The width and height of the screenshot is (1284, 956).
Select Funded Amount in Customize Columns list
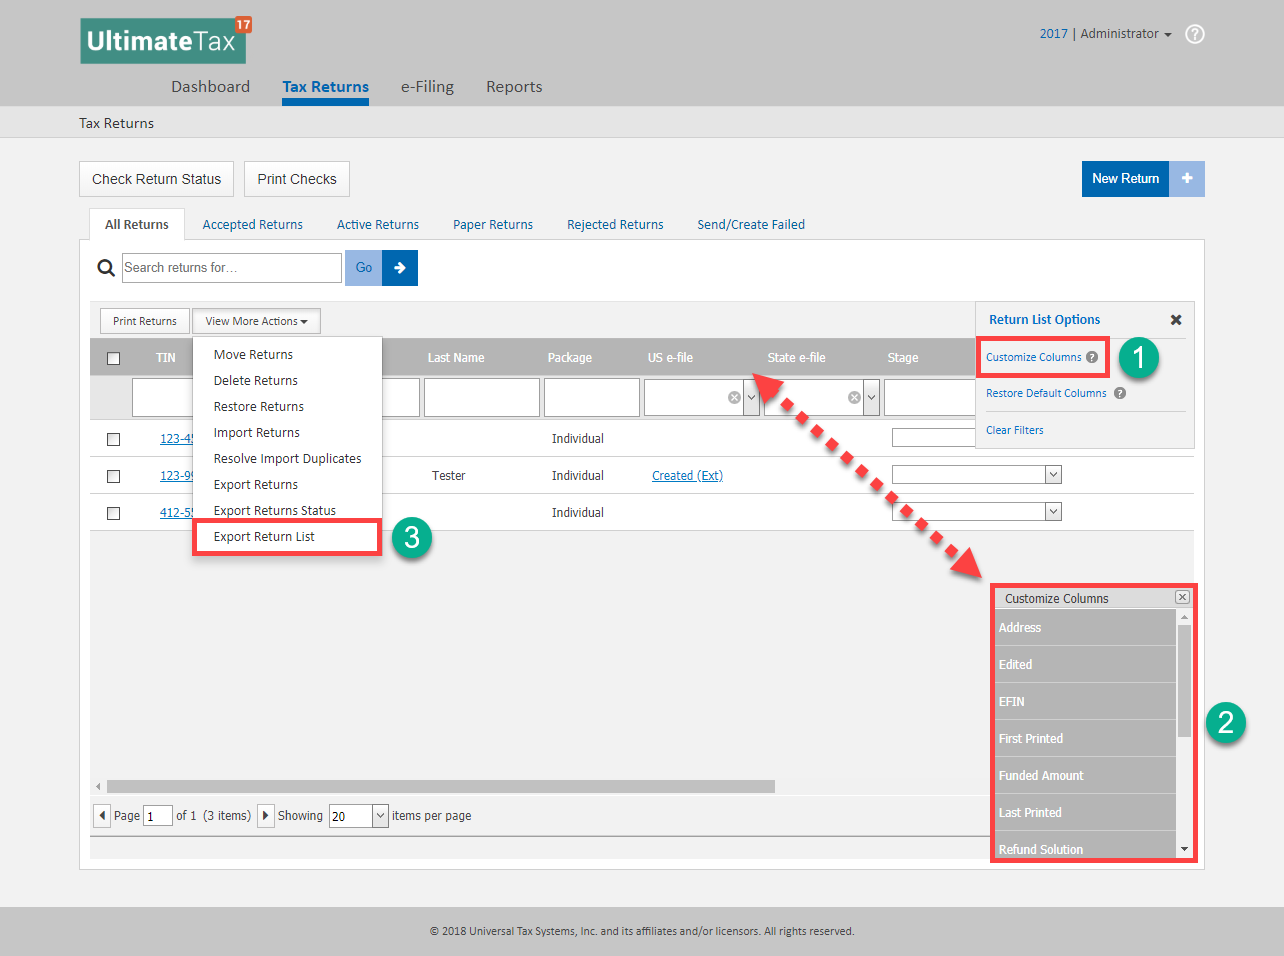[1085, 776]
